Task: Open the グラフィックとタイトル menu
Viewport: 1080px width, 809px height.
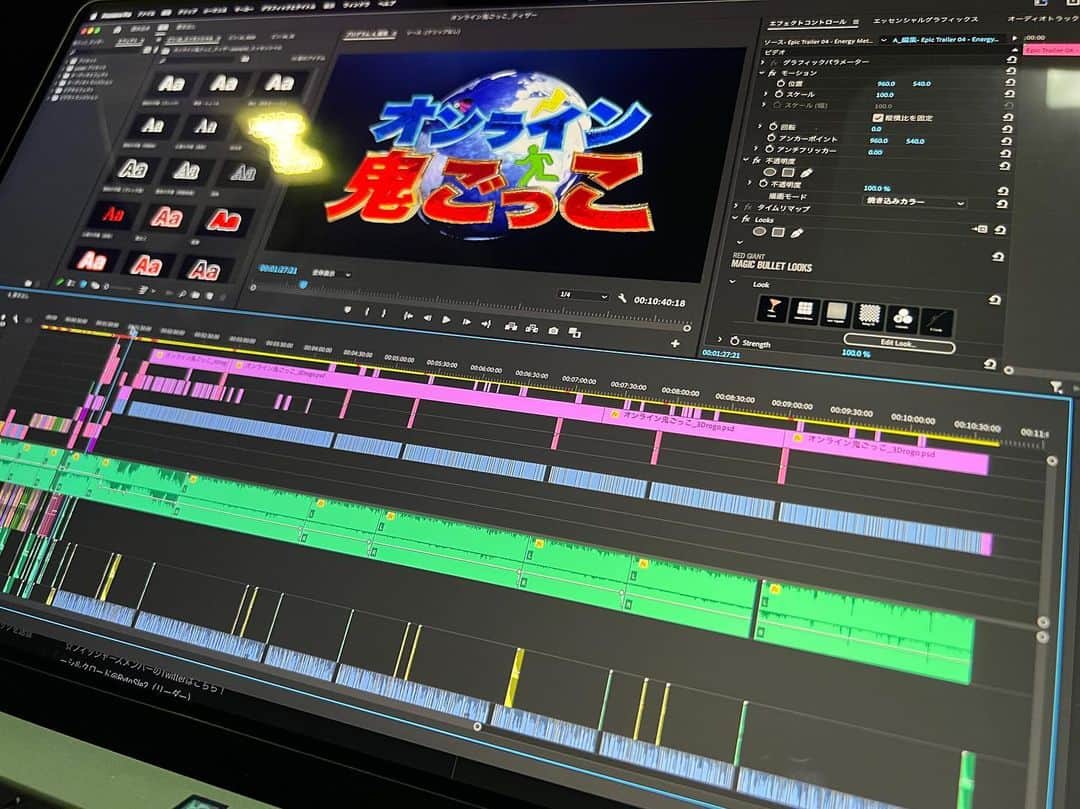Action: coord(290,8)
